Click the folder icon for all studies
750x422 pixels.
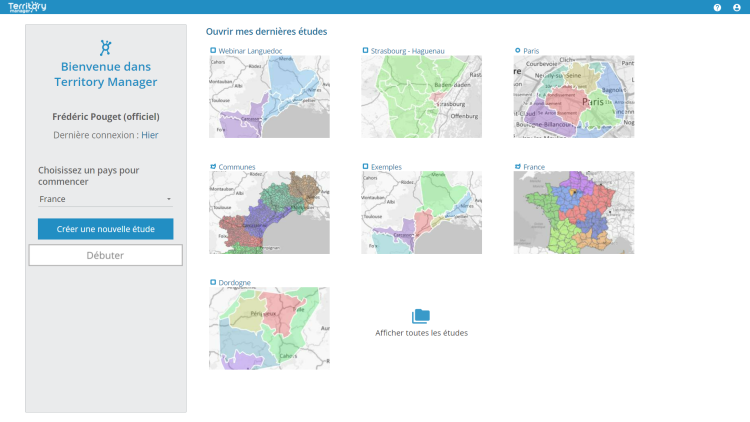coord(421,316)
